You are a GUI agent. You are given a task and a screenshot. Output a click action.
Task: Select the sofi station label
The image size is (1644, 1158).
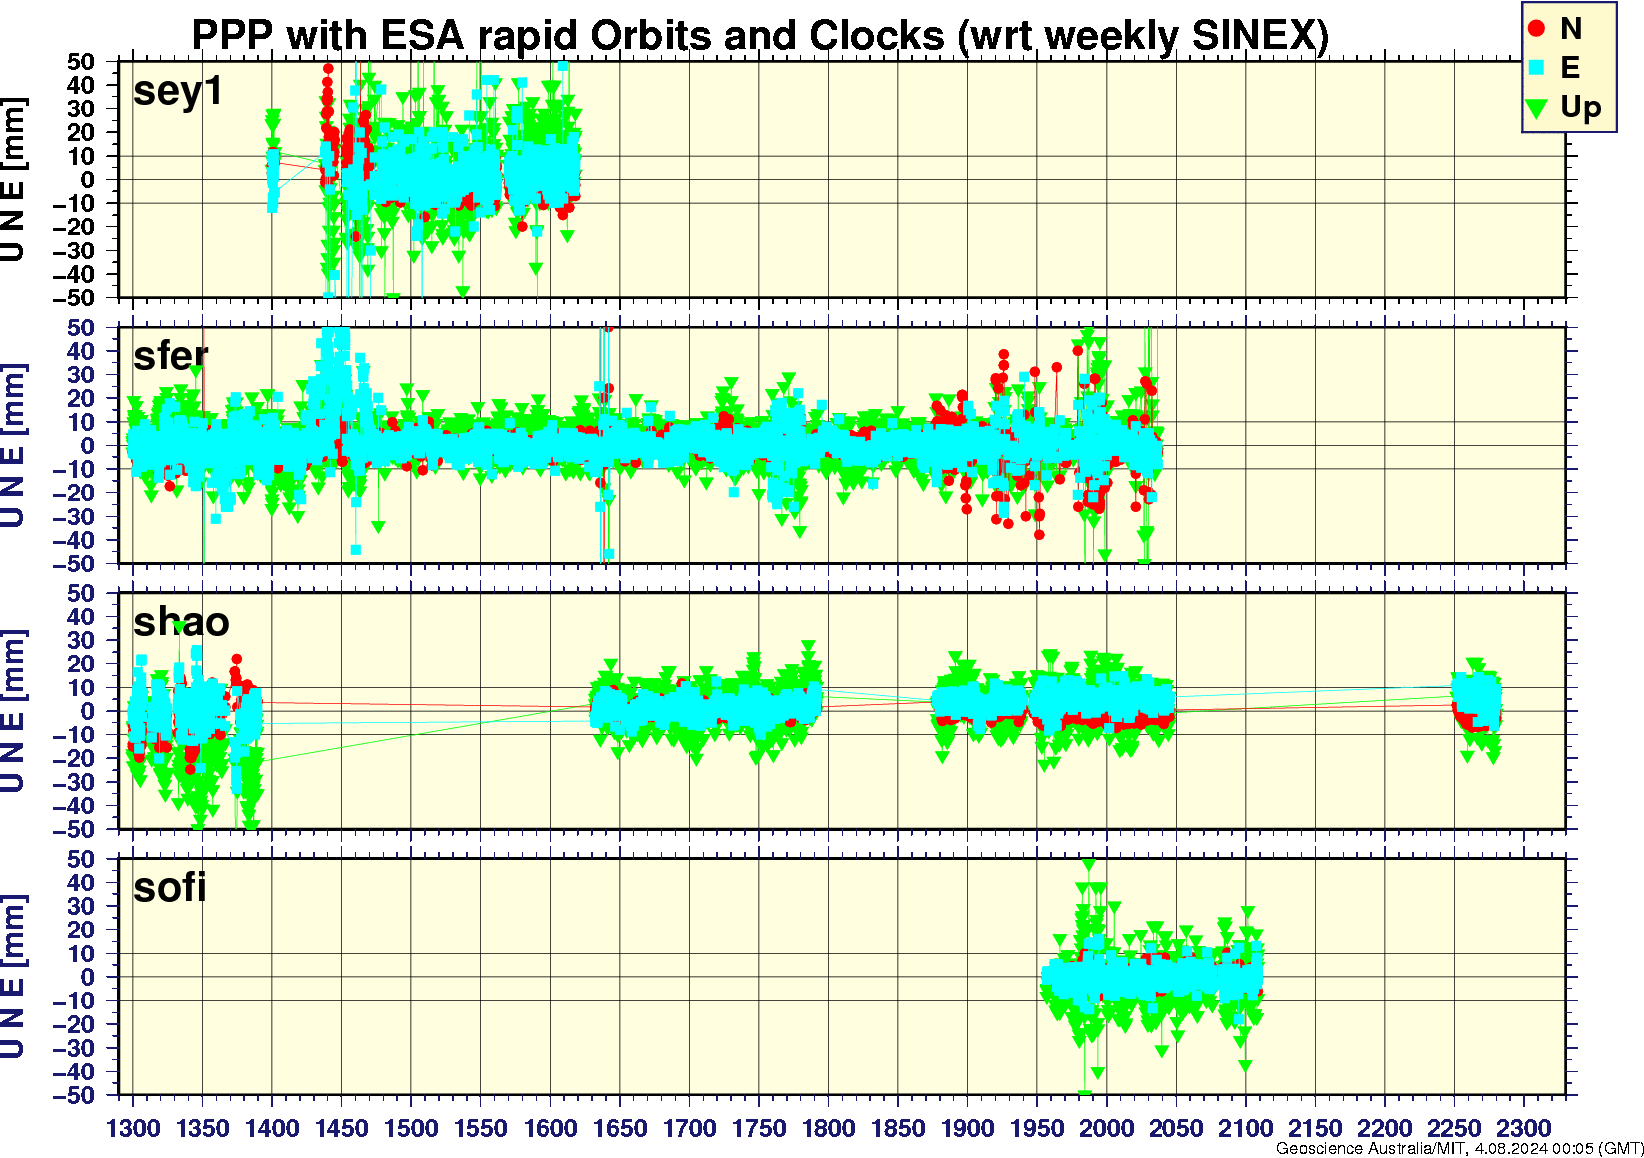(169, 887)
